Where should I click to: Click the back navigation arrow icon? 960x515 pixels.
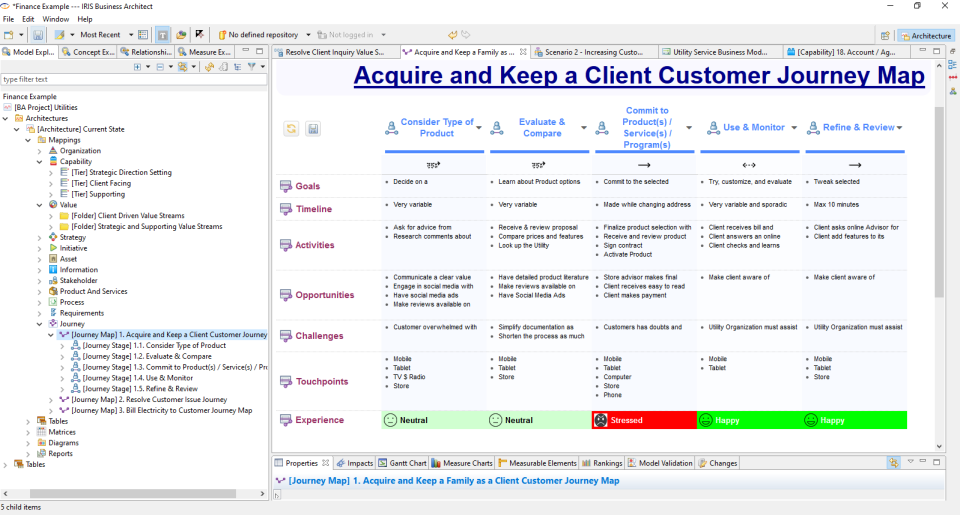point(452,35)
